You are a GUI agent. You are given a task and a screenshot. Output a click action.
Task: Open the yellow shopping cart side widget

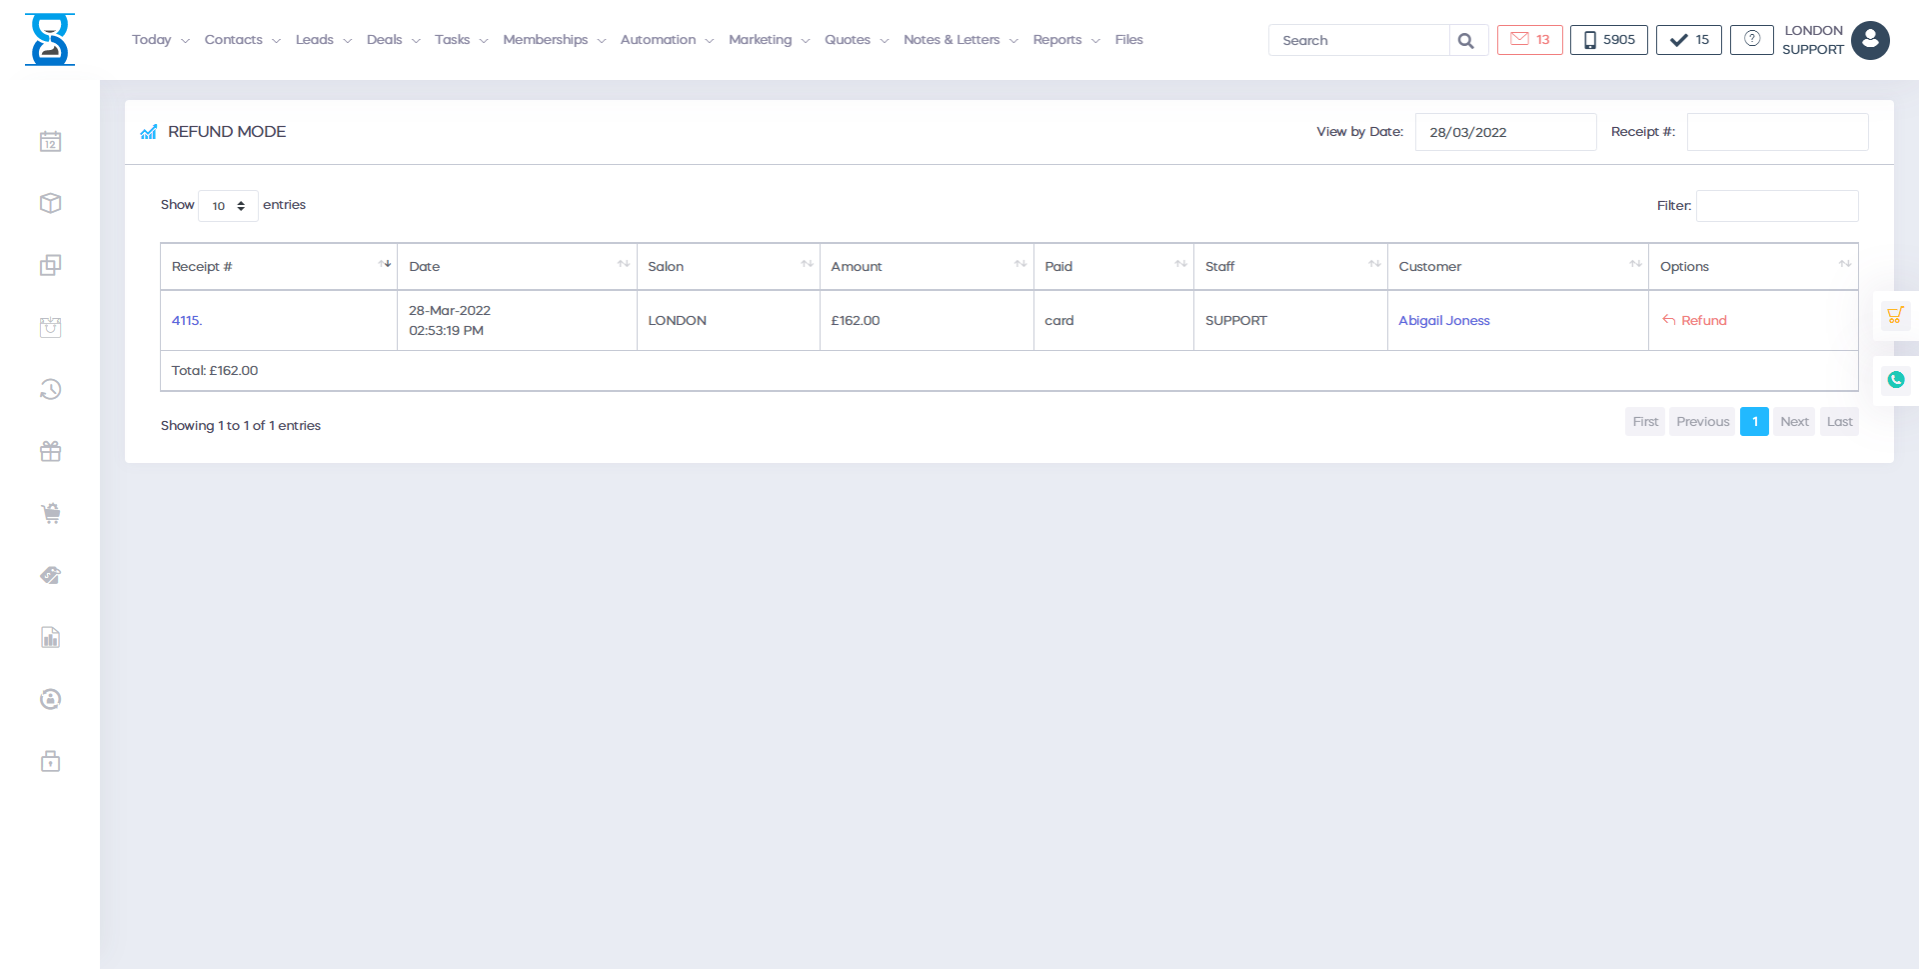(x=1894, y=316)
